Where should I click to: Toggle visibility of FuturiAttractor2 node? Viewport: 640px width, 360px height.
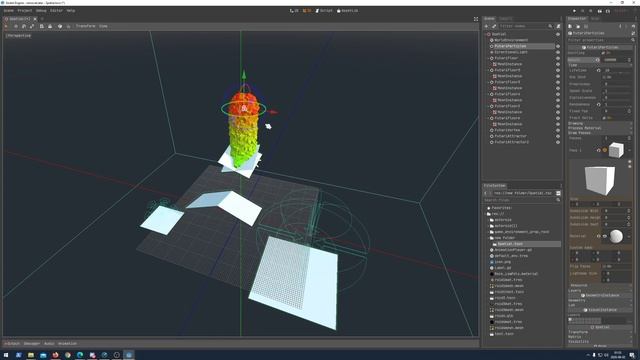[x=558, y=142]
